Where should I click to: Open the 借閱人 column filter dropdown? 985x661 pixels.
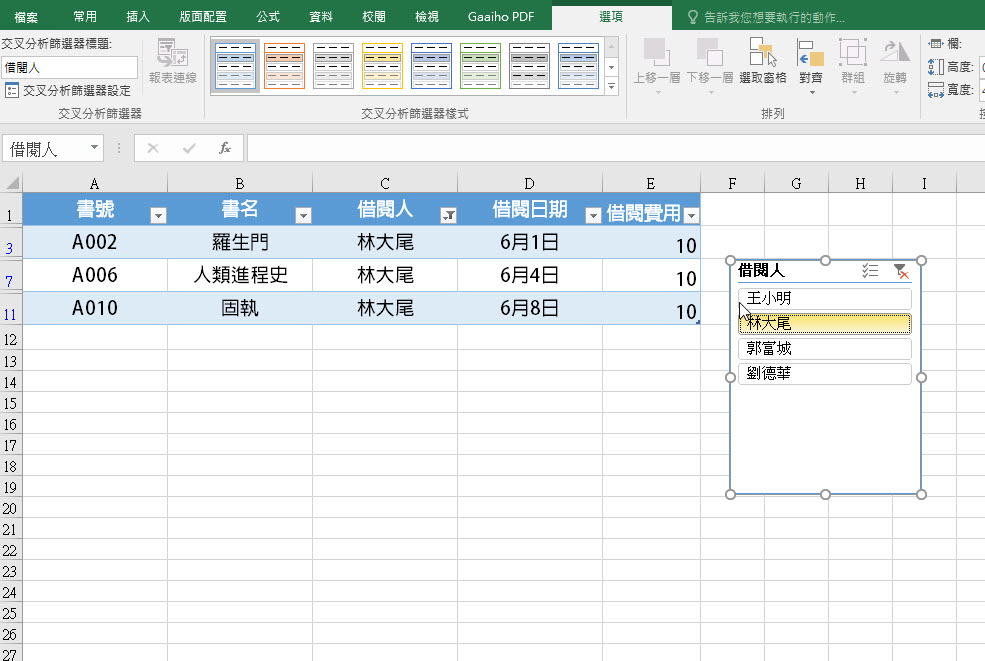448,215
